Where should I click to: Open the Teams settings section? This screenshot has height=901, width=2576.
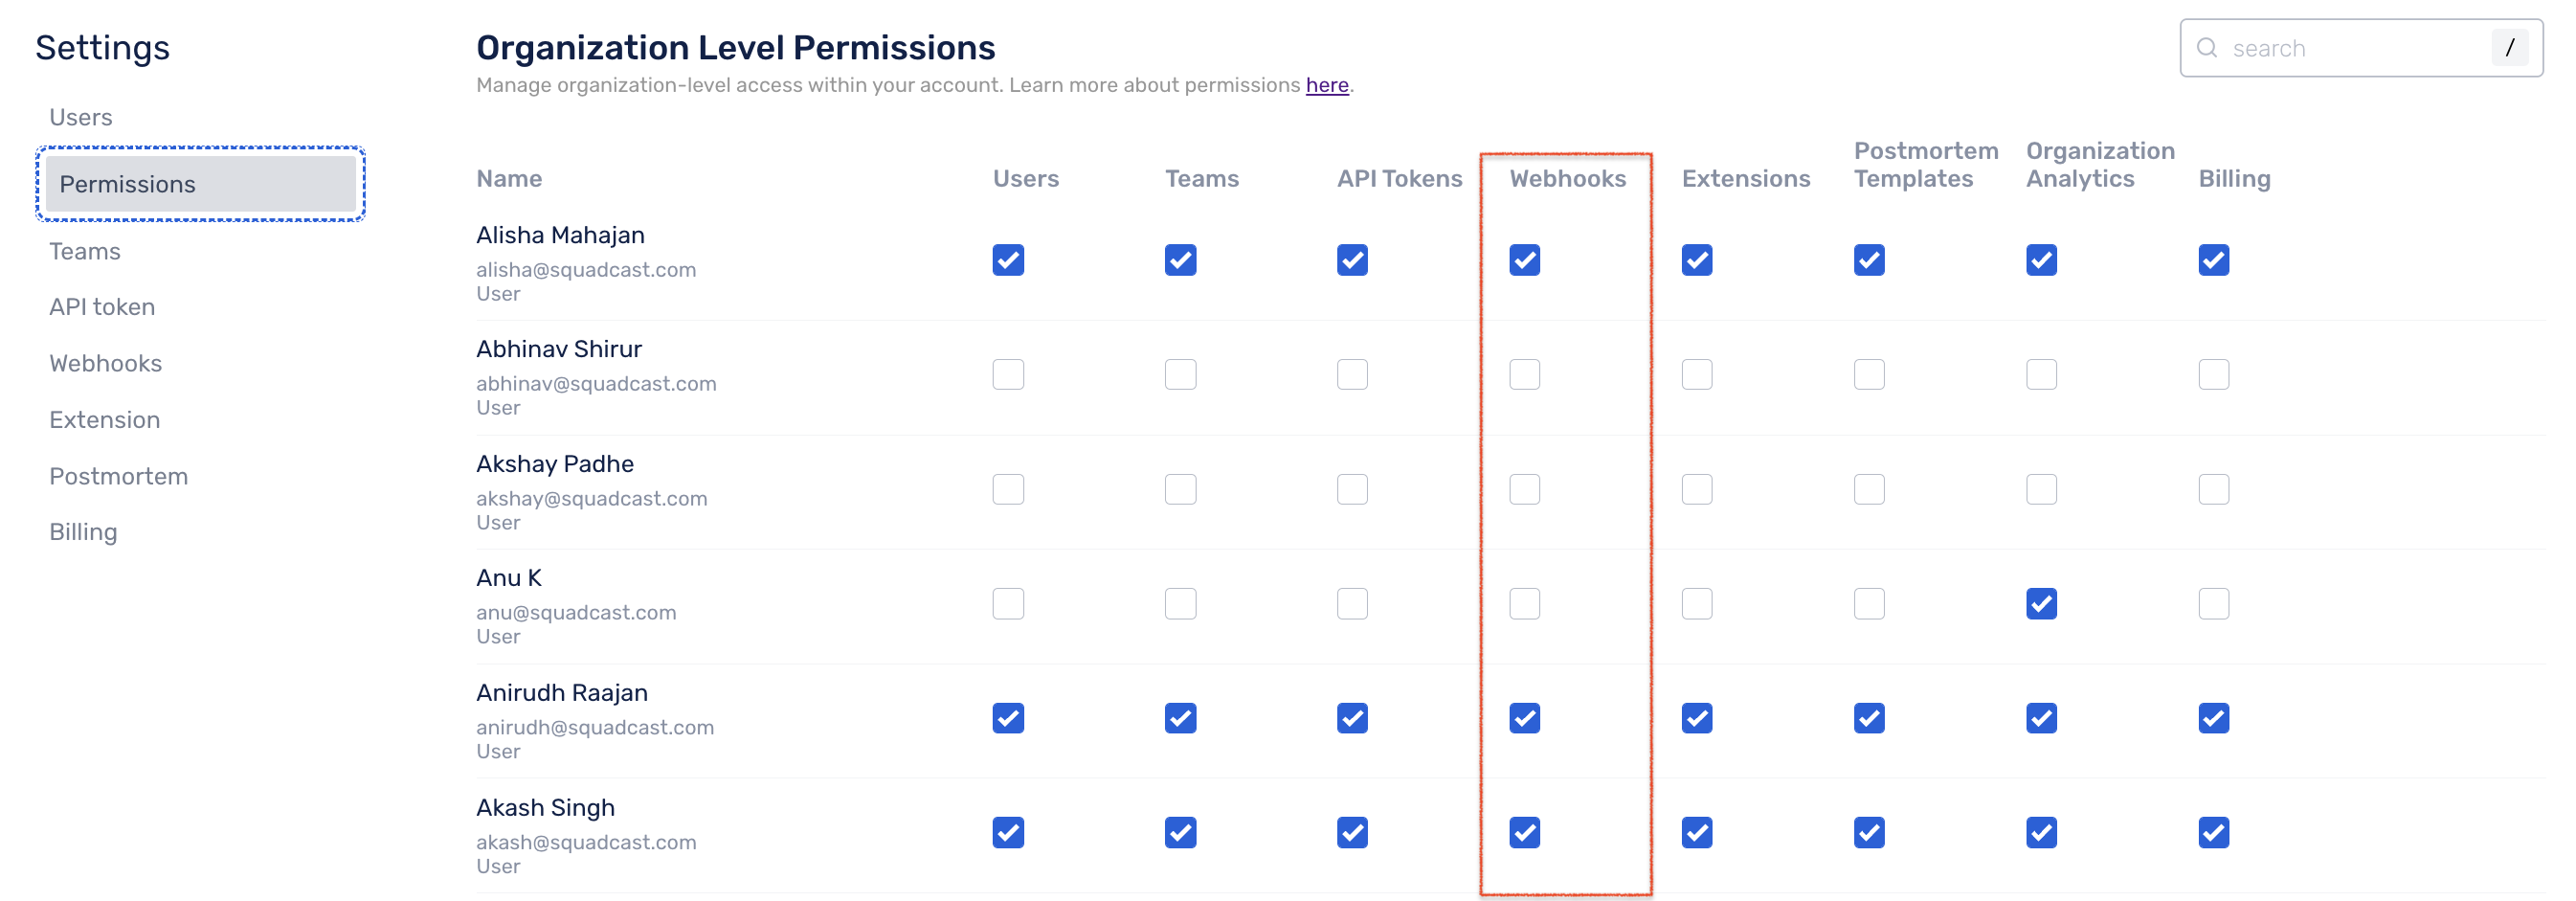tap(84, 251)
